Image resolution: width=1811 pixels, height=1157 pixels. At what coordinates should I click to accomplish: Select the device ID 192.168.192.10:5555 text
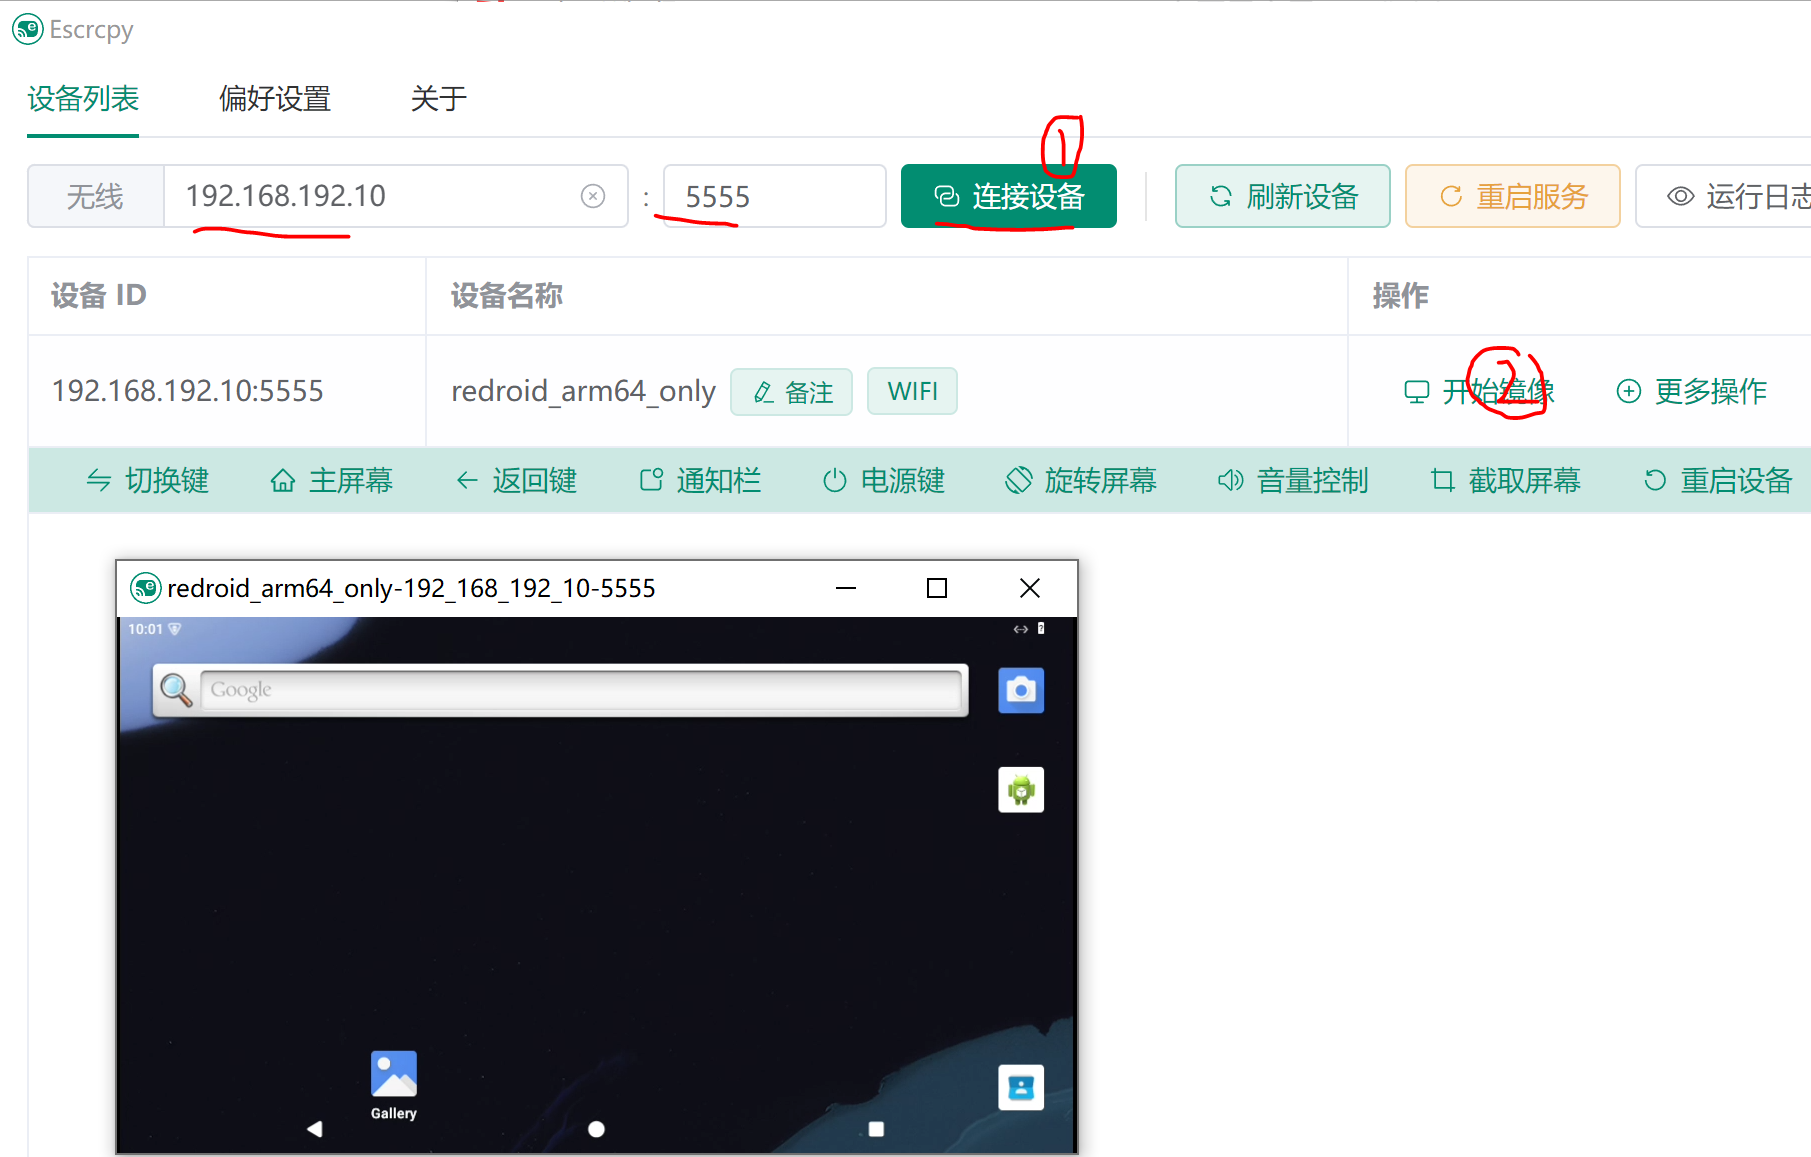click(x=188, y=391)
